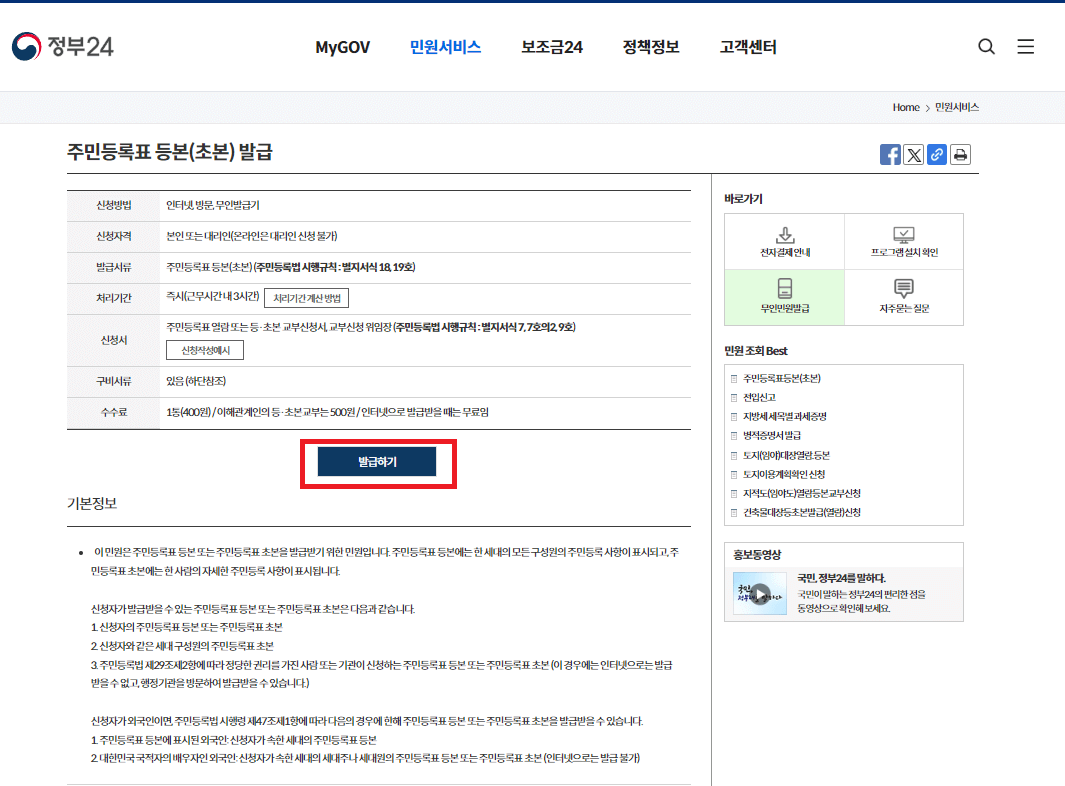Open 무인민원발급 shortcut
Viewport: 1065px width, 786px height.
tap(784, 298)
